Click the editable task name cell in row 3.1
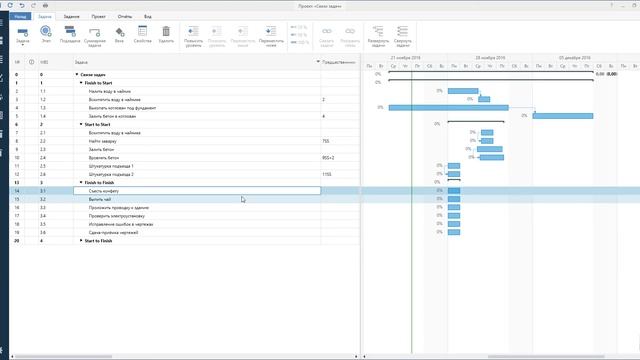640x360 pixels. 197,191
